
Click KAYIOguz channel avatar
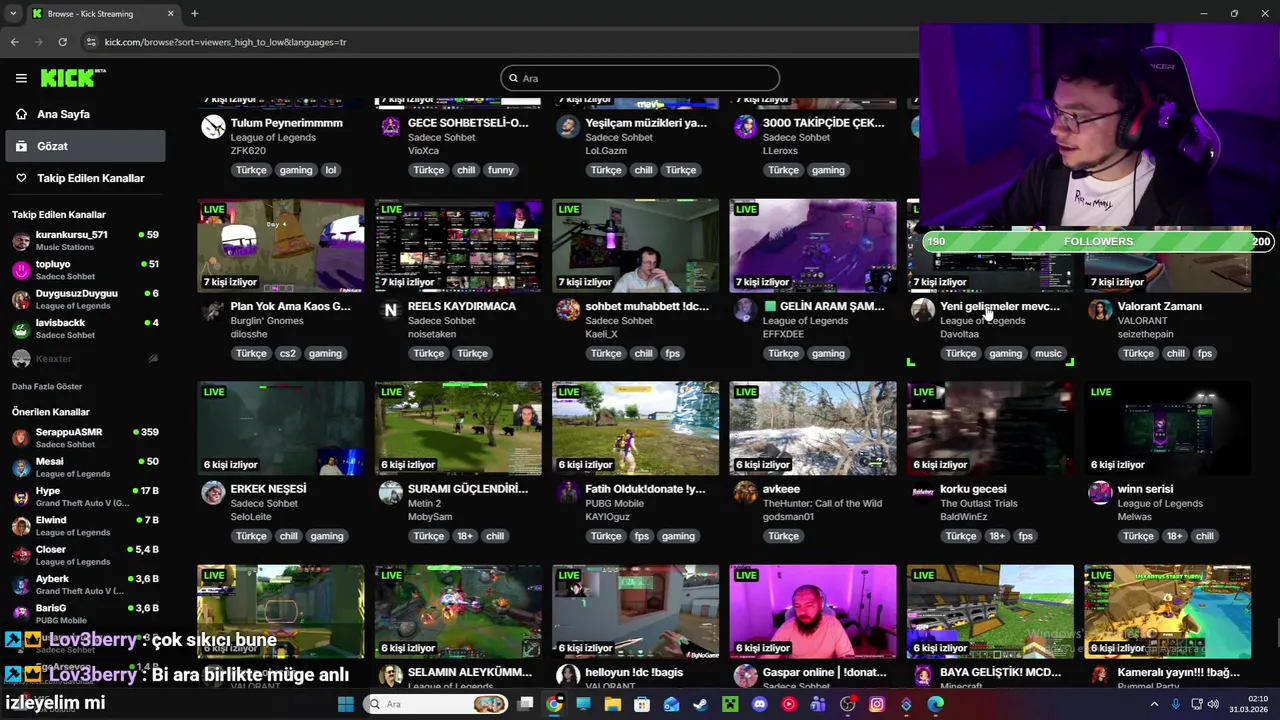click(x=568, y=493)
